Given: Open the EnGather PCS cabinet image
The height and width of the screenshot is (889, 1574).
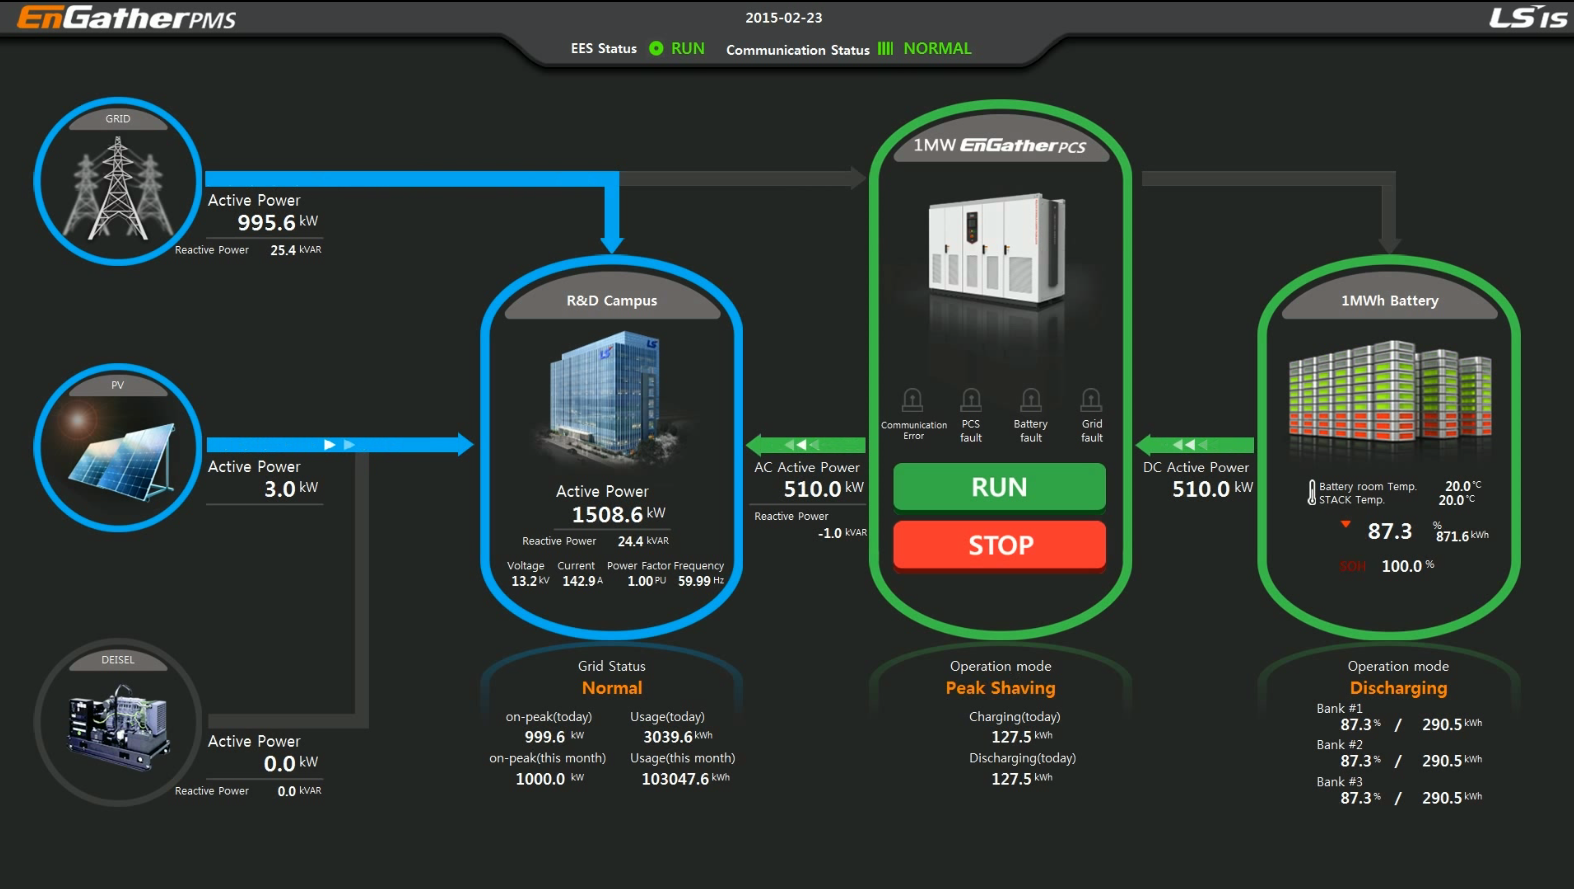Looking at the screenshot, I should pos(996,250).
